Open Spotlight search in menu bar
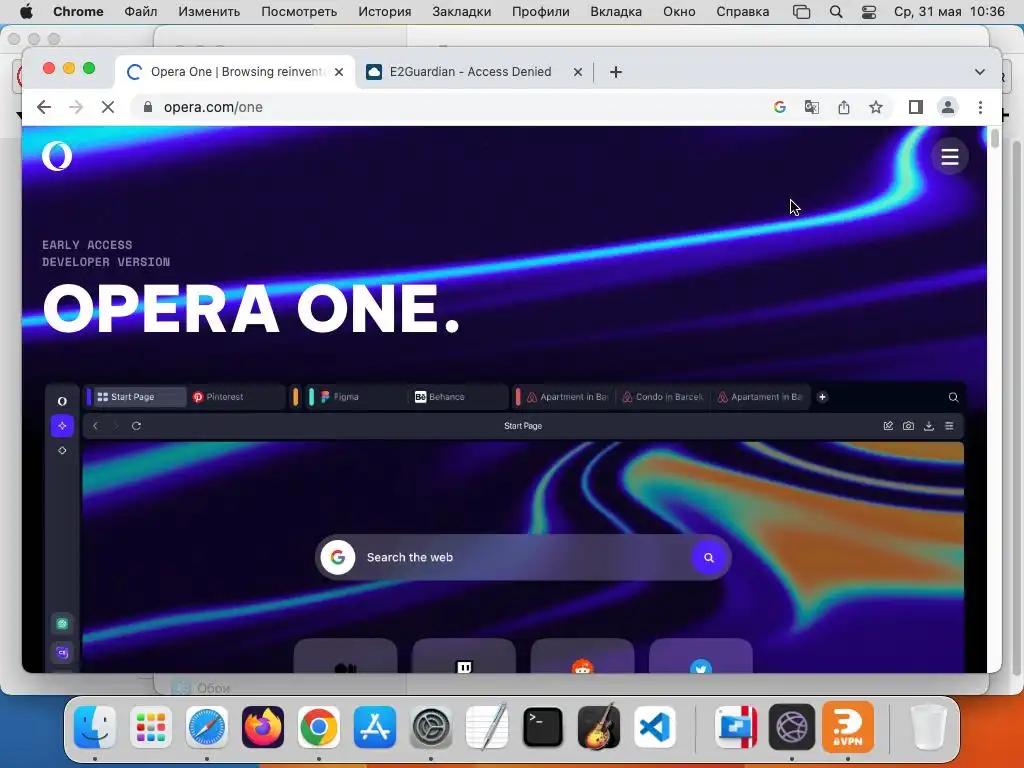Image resolution: width=1024 pixels, height=768 pixels. [x=836, y=12]
